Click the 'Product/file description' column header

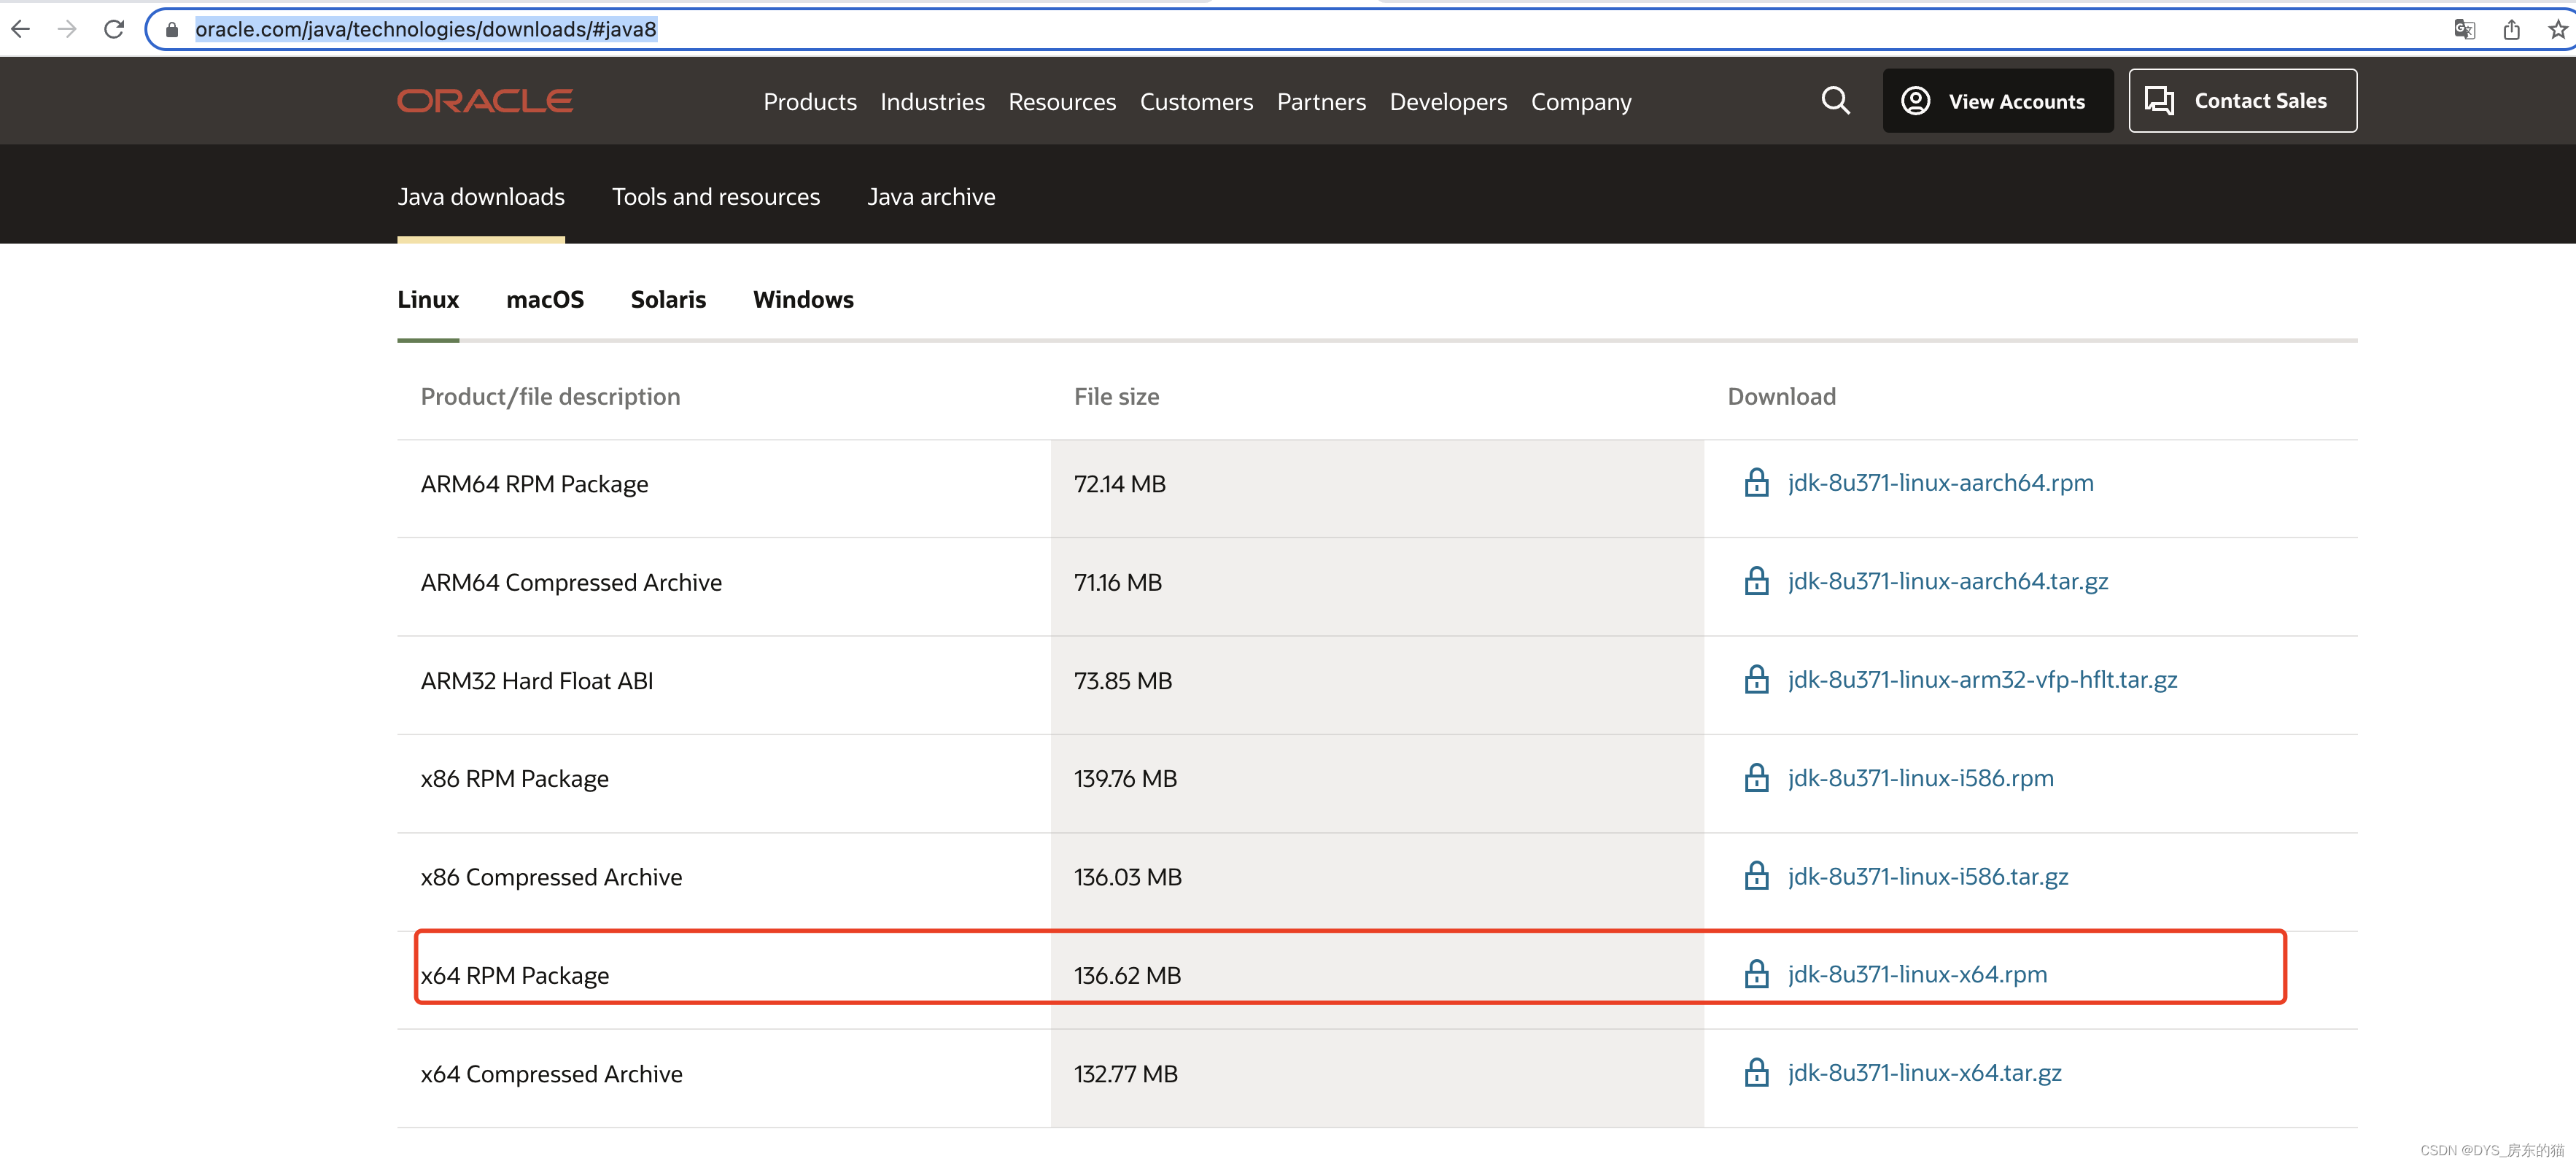(550, 397)
